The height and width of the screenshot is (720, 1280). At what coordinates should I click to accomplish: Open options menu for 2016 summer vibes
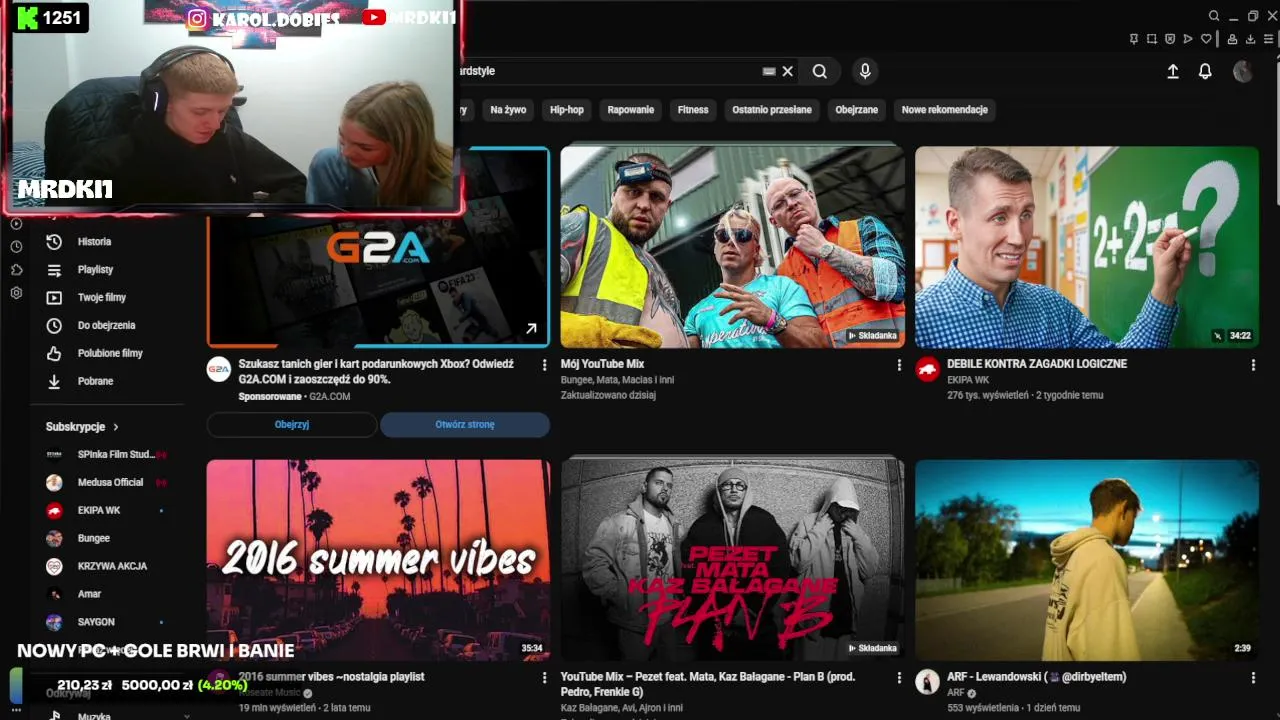[544, 678]
